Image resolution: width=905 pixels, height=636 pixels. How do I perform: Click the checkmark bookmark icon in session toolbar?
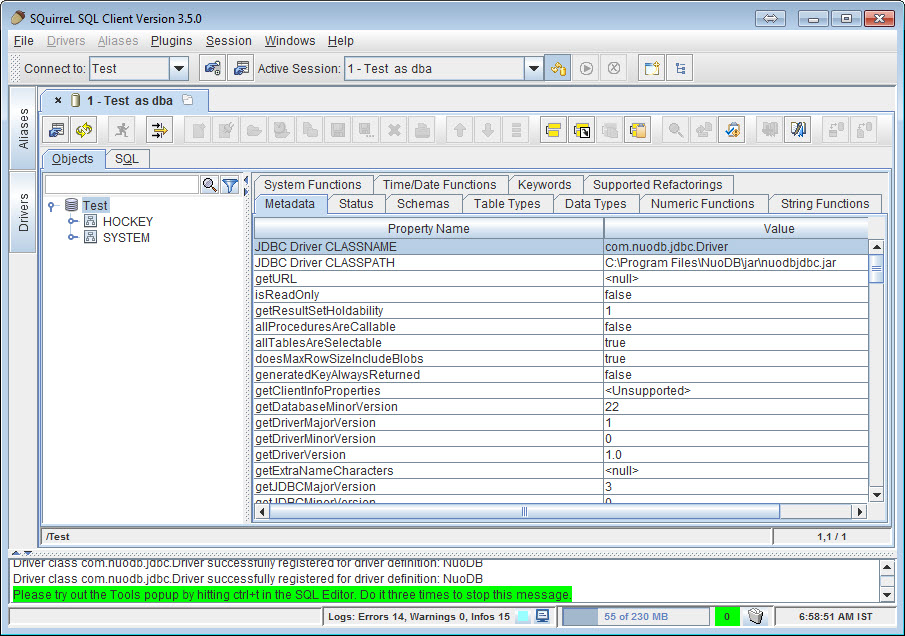point(732,130)
